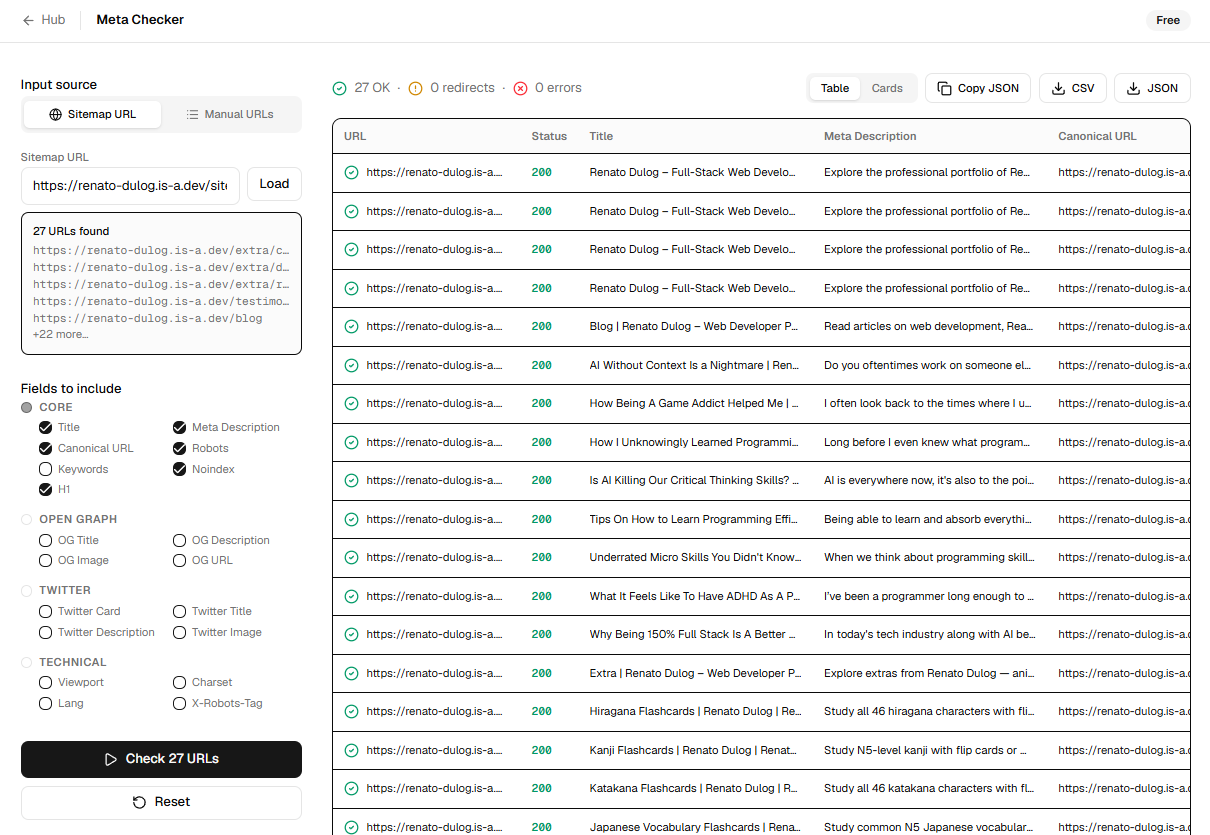This screenshot has width=1210, height=835.
Task: Click status icon for How Being A Game Addict row
Action: (x=351, y=404)
